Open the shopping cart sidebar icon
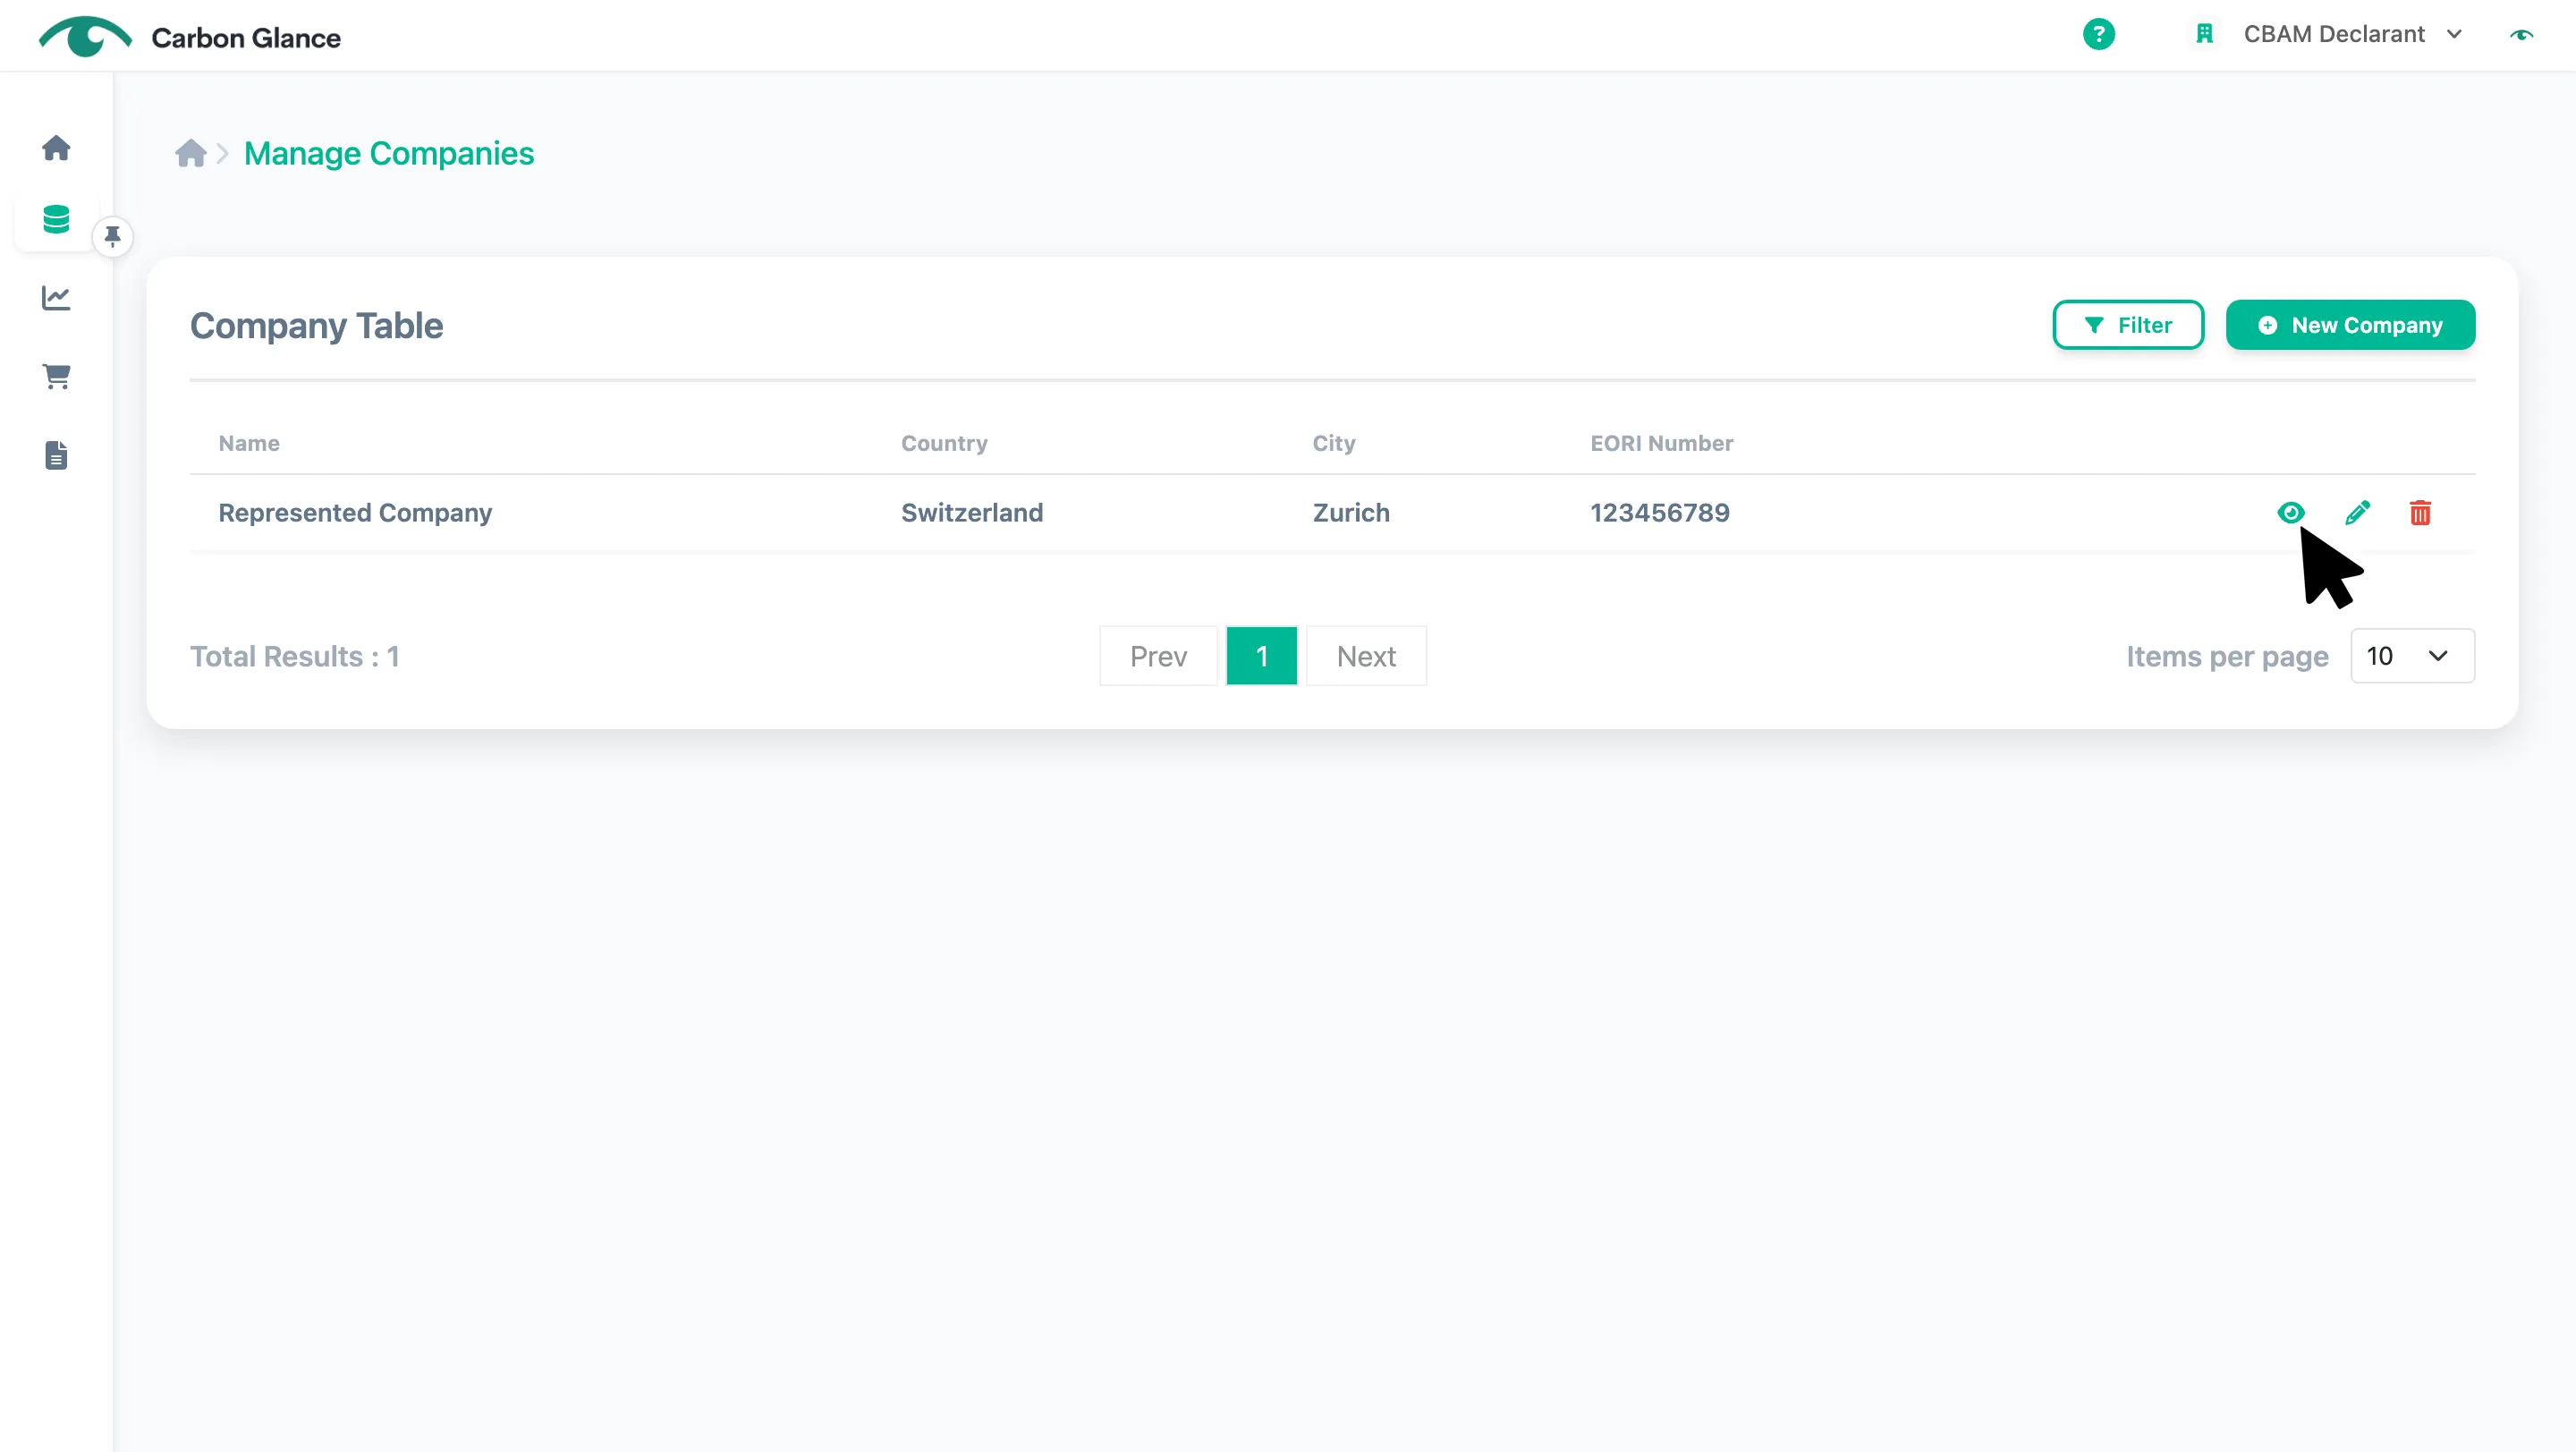 (x=56, y=376)
